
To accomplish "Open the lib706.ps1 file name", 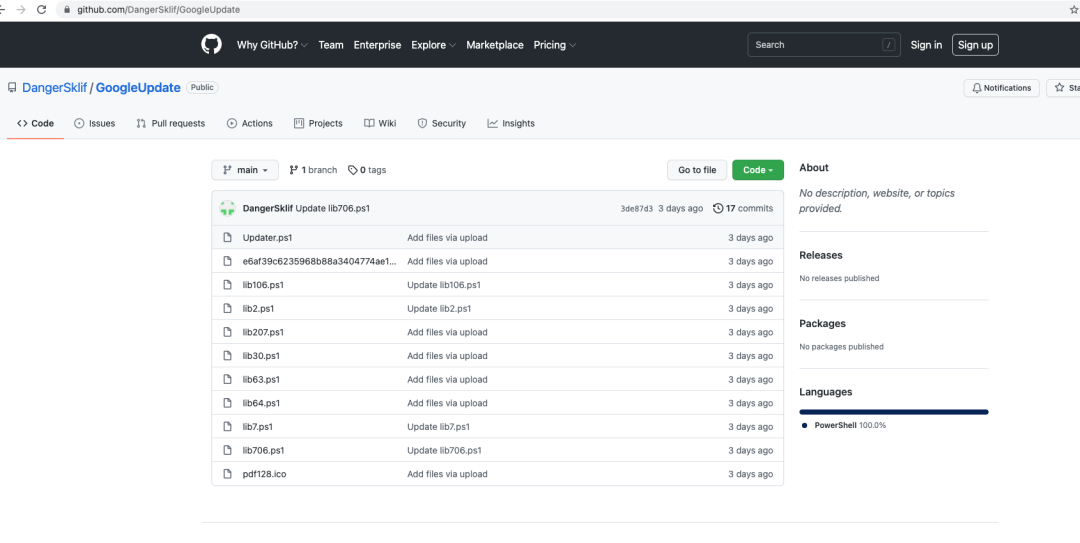I will 263,451.
